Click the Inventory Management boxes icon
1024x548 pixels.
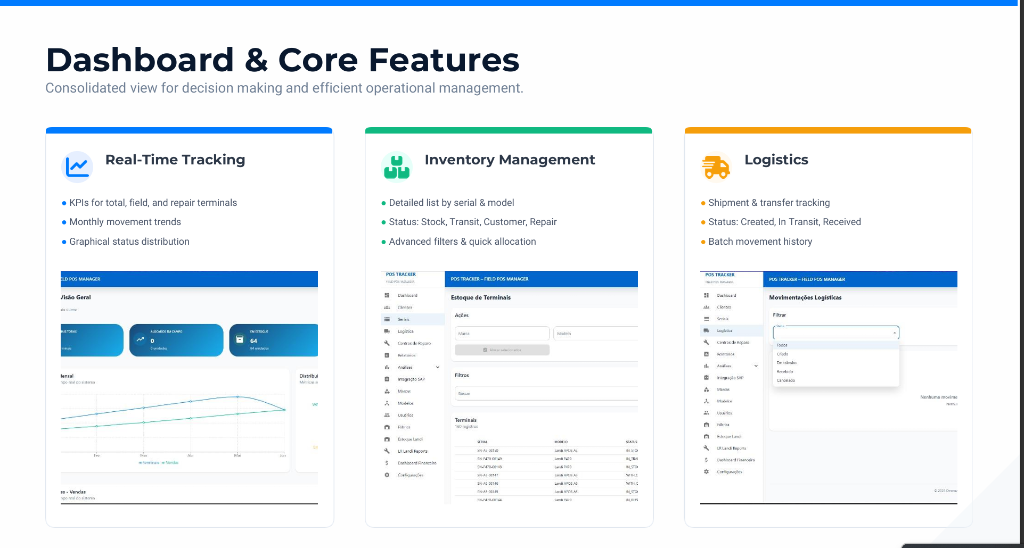point(396,167)
